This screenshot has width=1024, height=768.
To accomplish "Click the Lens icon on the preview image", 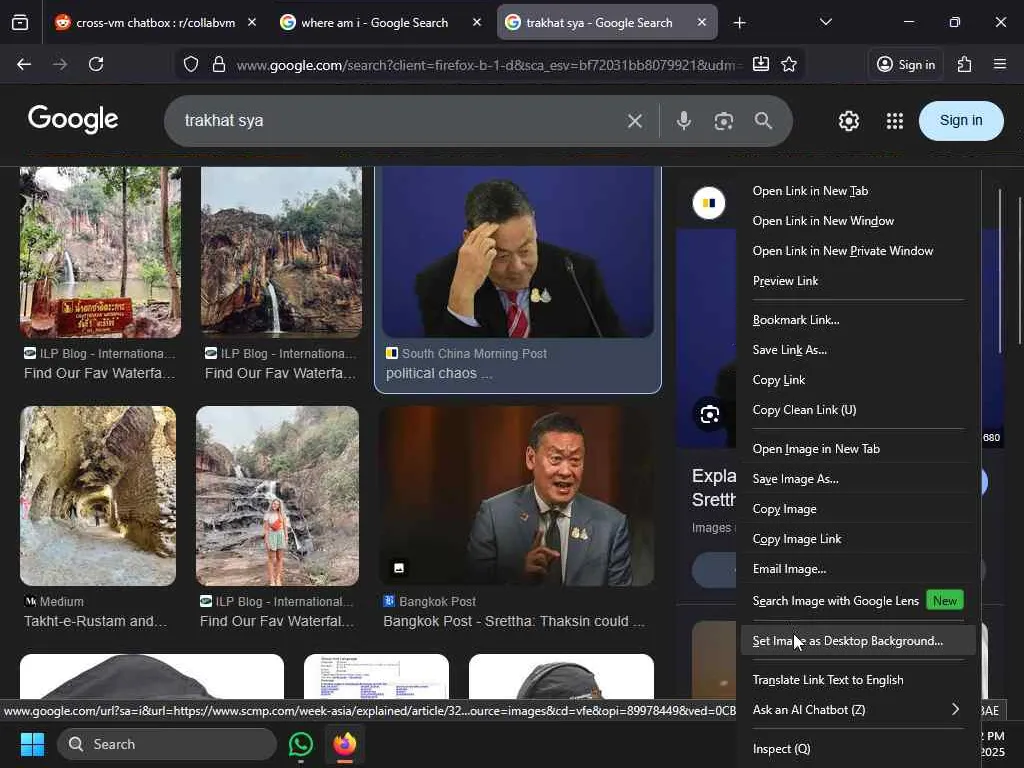I will 710,414.
